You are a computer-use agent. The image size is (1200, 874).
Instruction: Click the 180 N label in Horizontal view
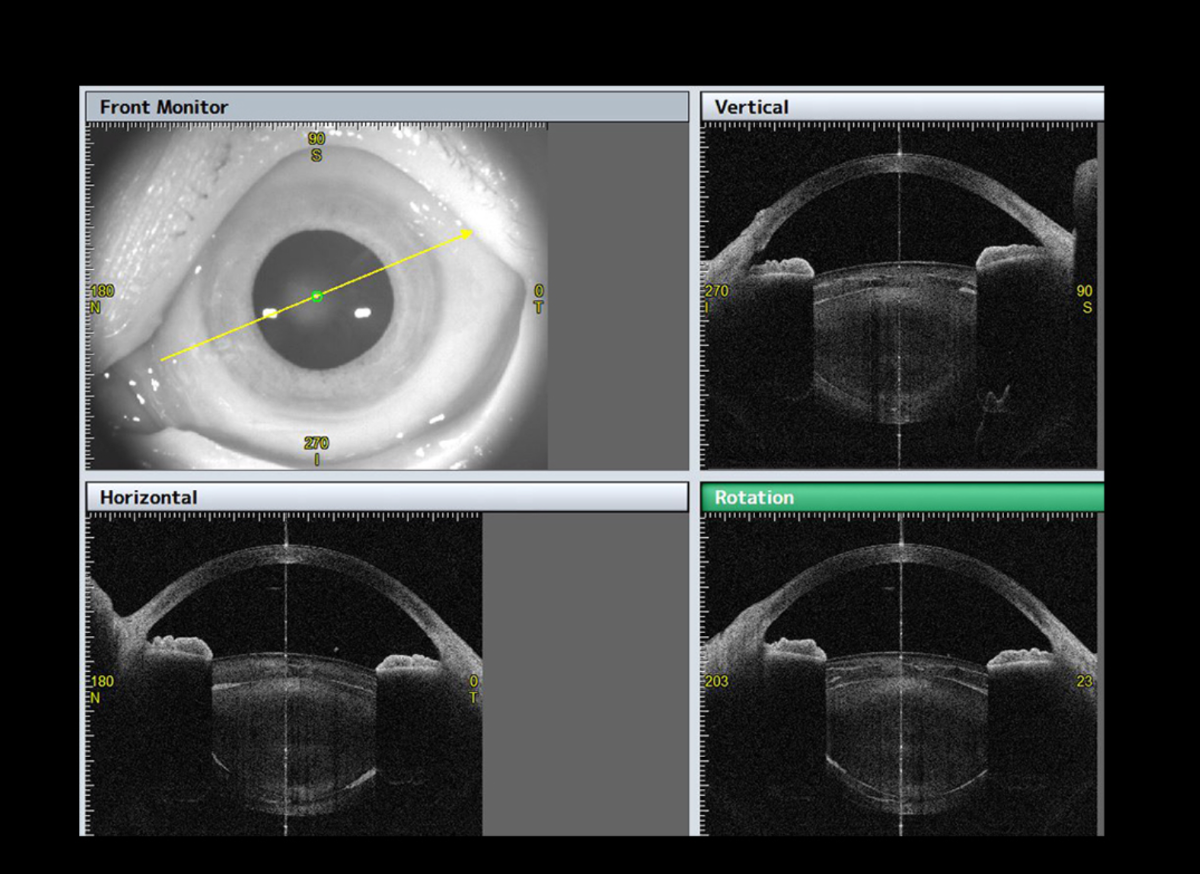(x=101, y=689)
